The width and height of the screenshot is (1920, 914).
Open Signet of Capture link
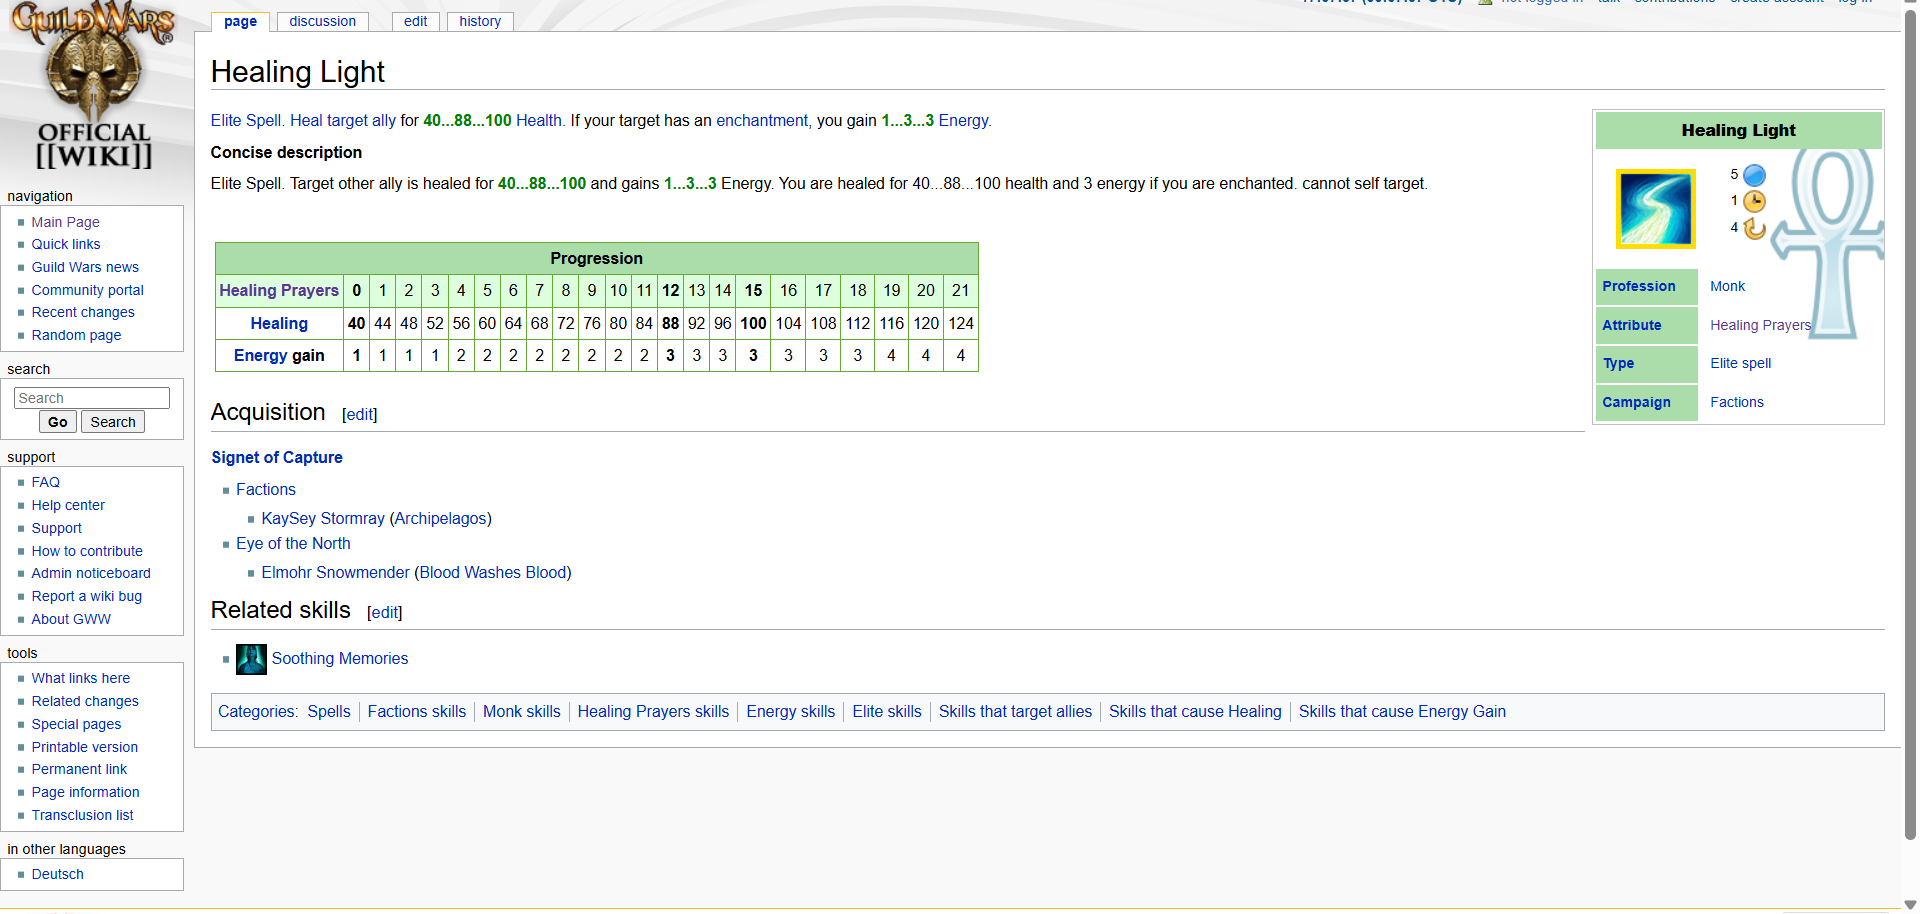277,457
